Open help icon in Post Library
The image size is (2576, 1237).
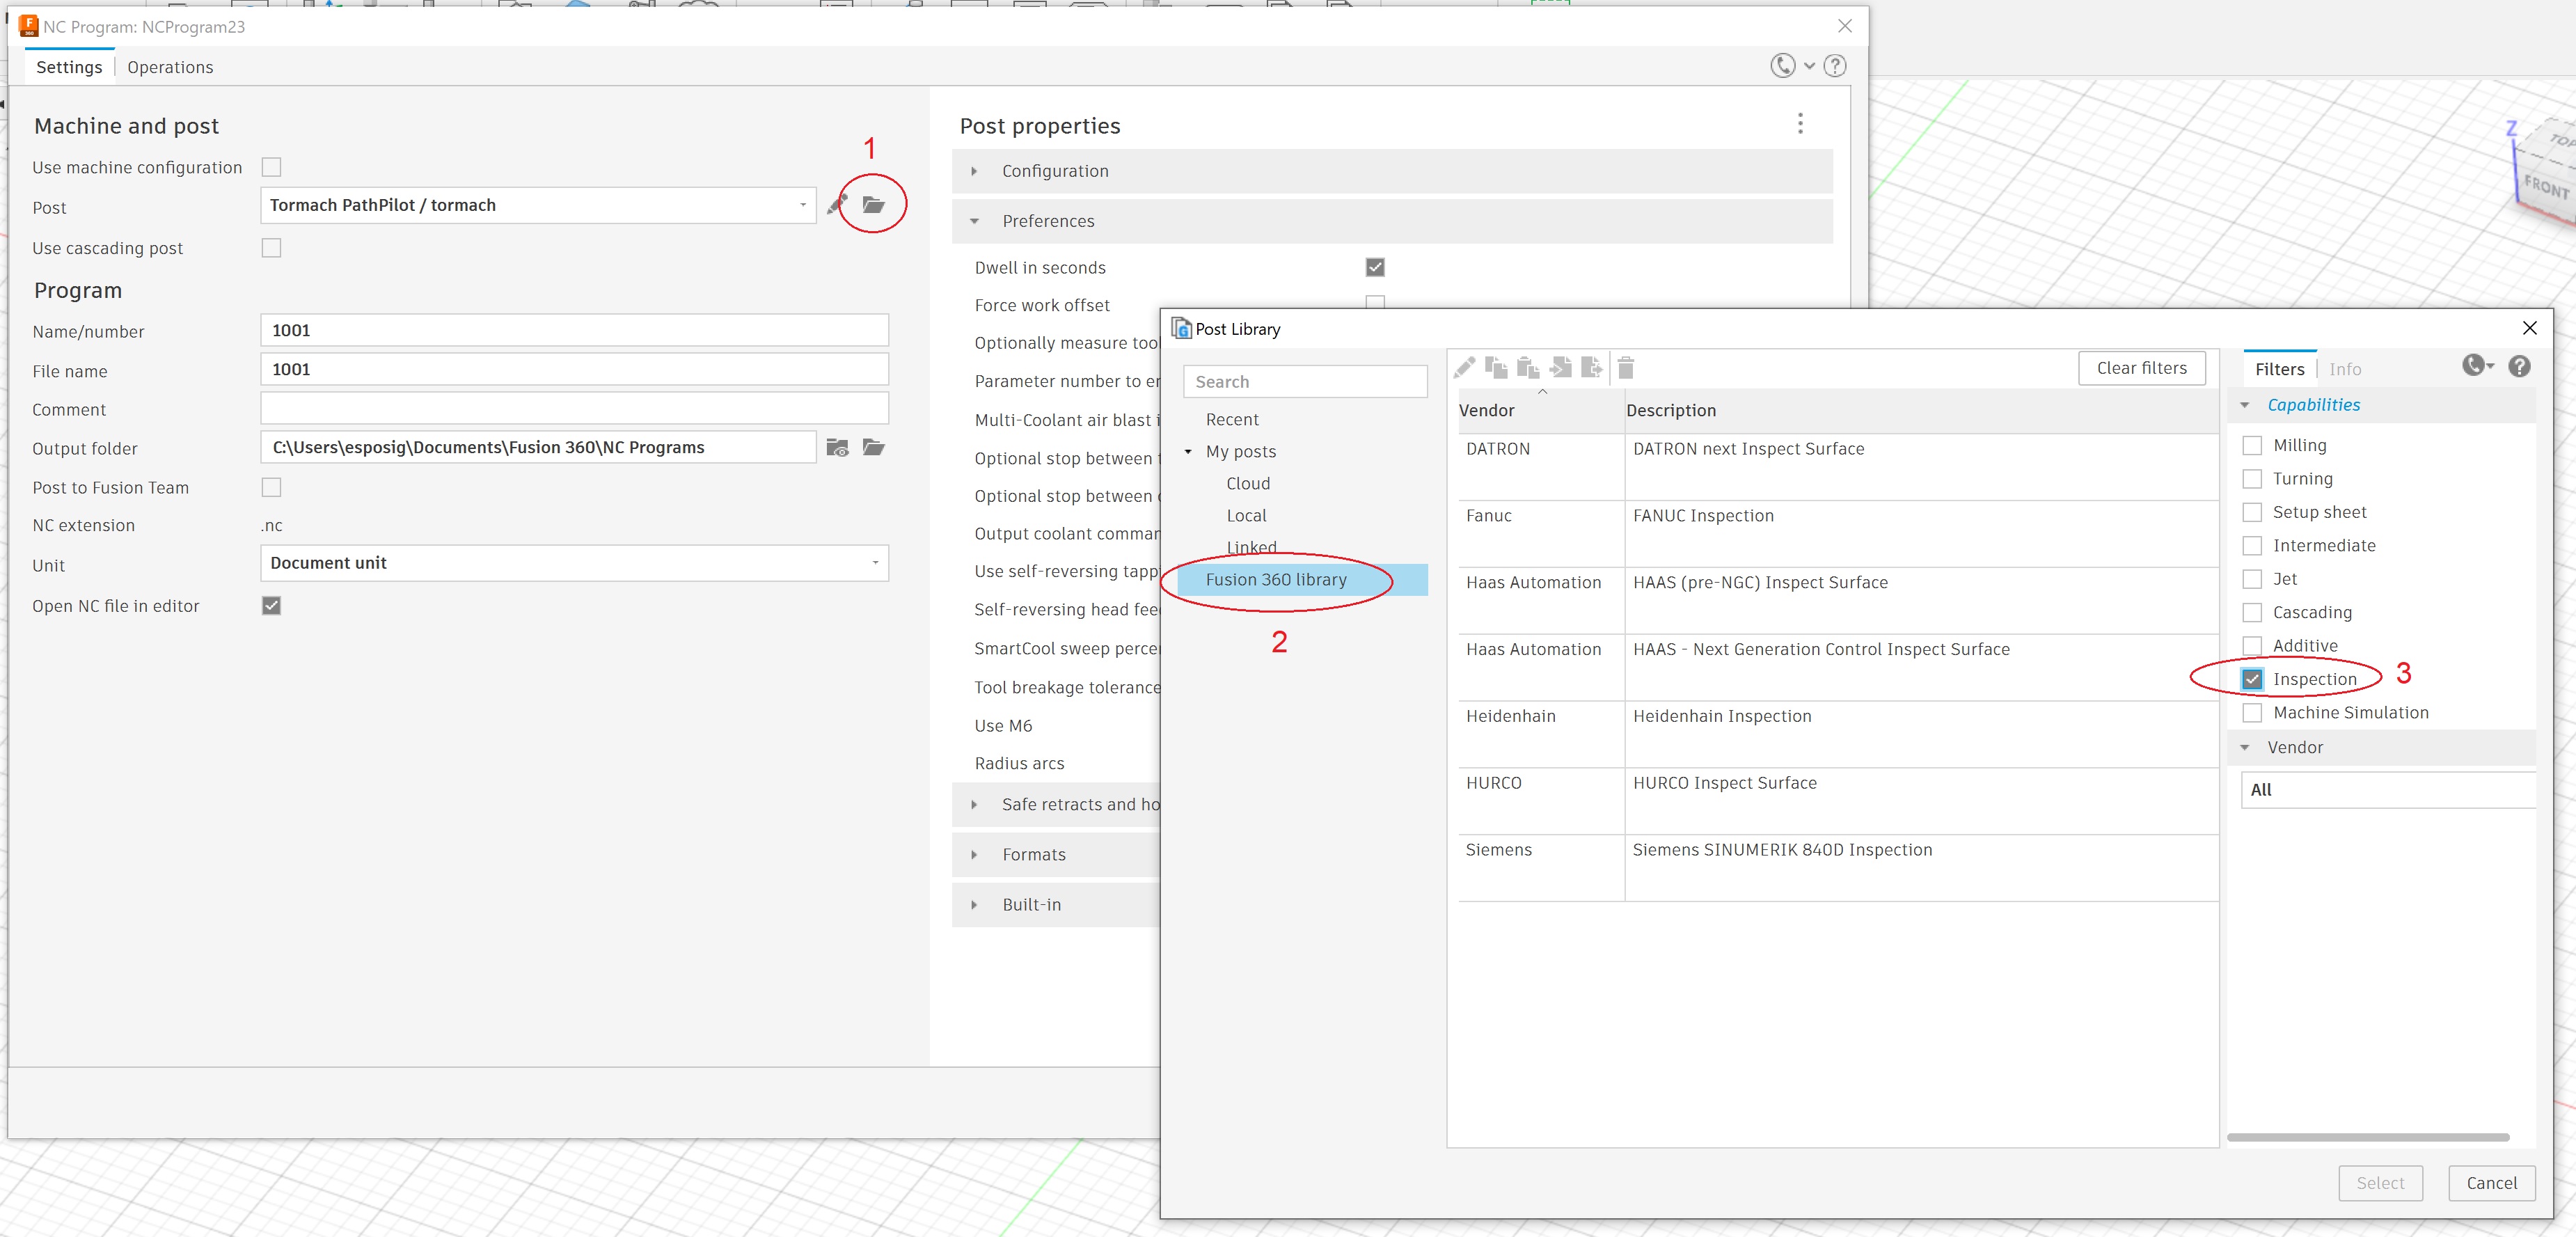coord(2519,367)
